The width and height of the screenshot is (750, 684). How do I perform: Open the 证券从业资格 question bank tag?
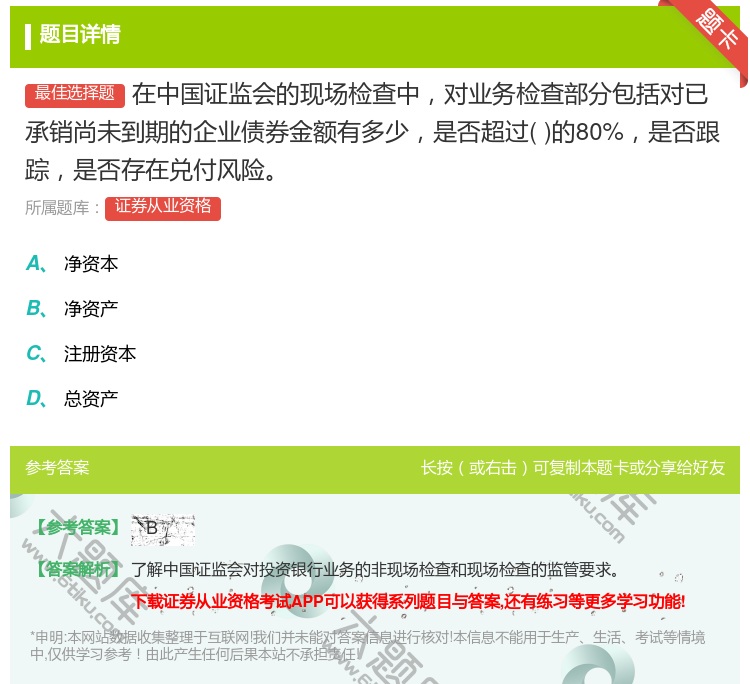(x=163, y=208)
